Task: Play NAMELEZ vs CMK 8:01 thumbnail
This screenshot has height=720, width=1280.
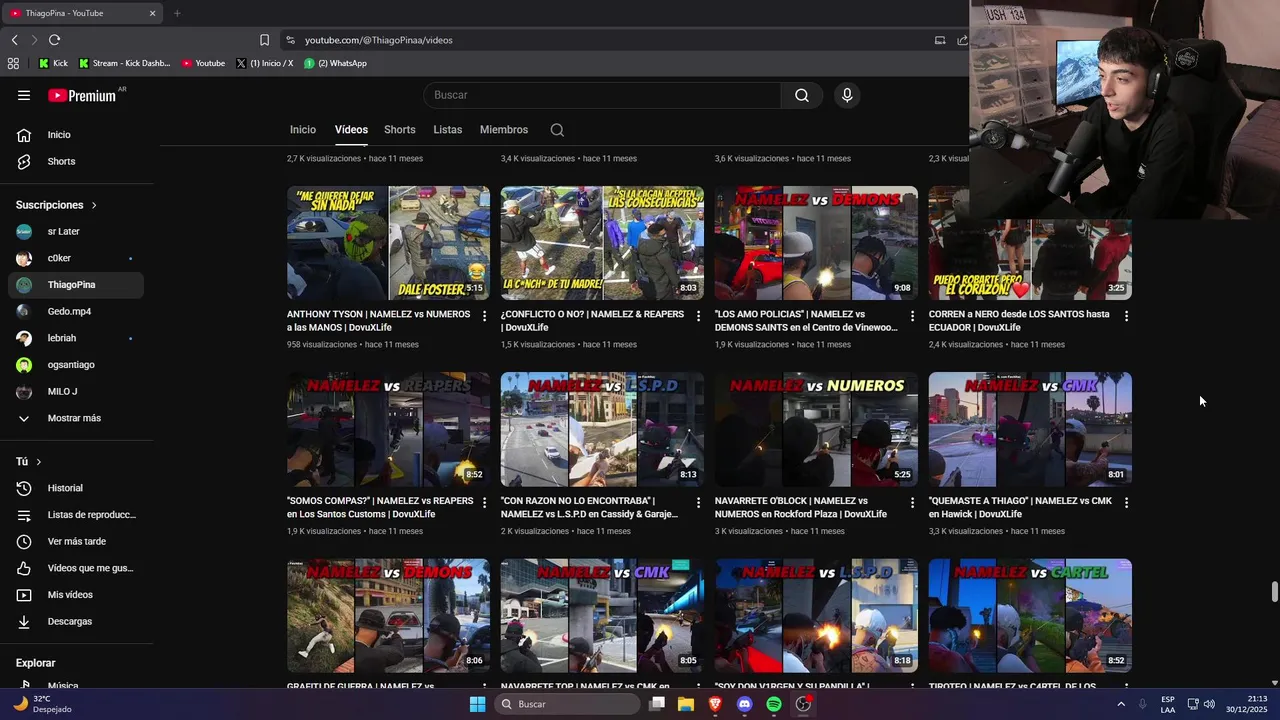Action: tap(1030, 429)
